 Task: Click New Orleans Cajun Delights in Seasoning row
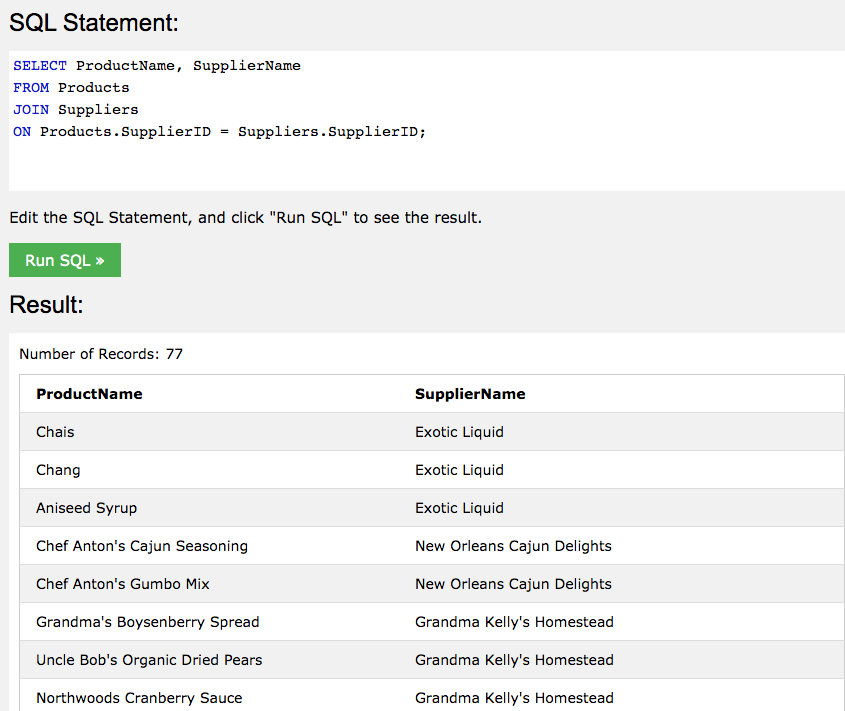[x=513, y=546]
